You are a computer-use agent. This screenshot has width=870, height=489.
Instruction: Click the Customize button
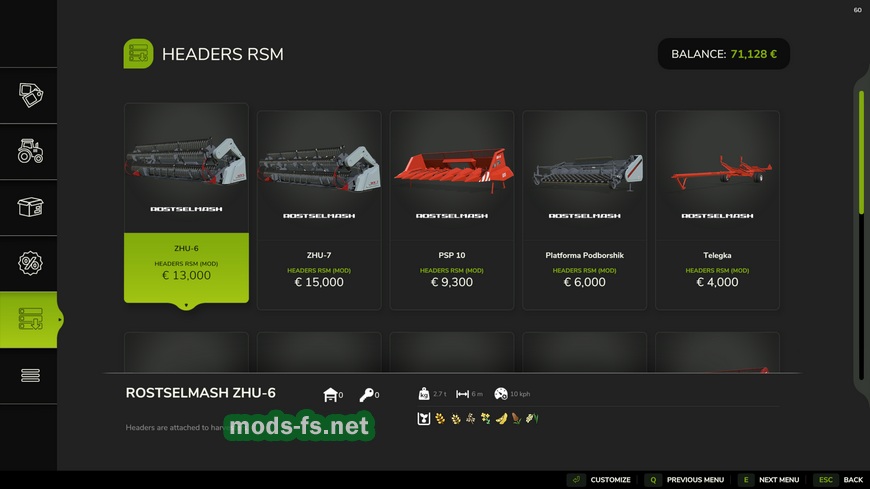click(599, 480)
